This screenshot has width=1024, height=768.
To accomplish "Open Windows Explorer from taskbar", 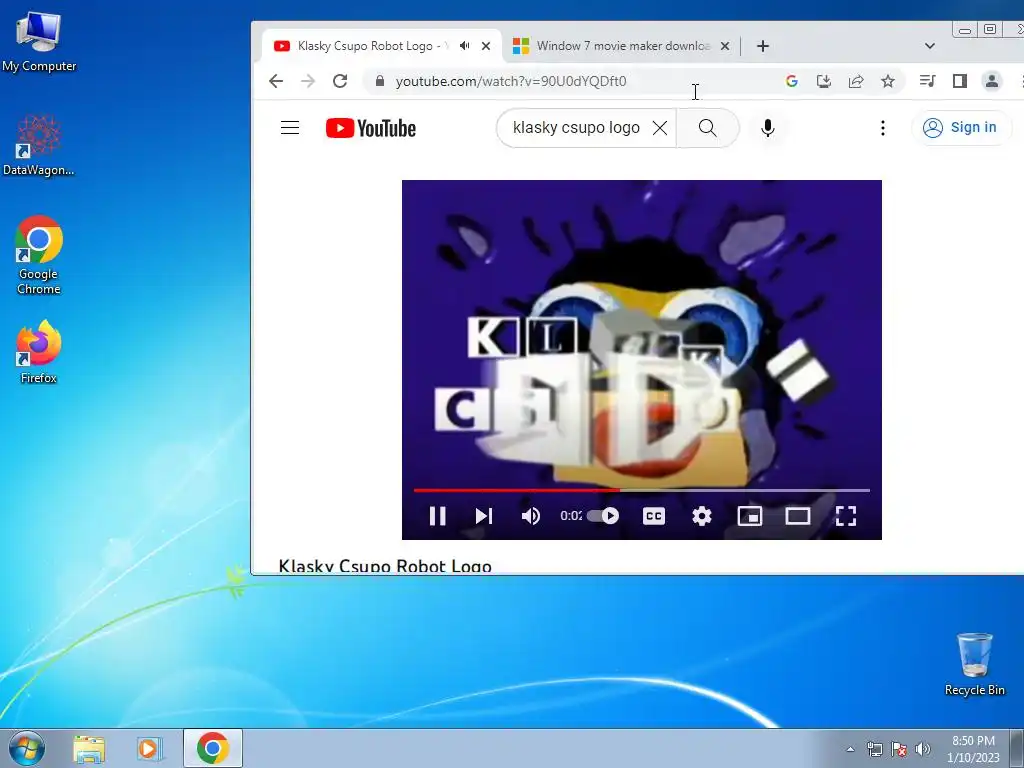I will [x=89, y=748].
